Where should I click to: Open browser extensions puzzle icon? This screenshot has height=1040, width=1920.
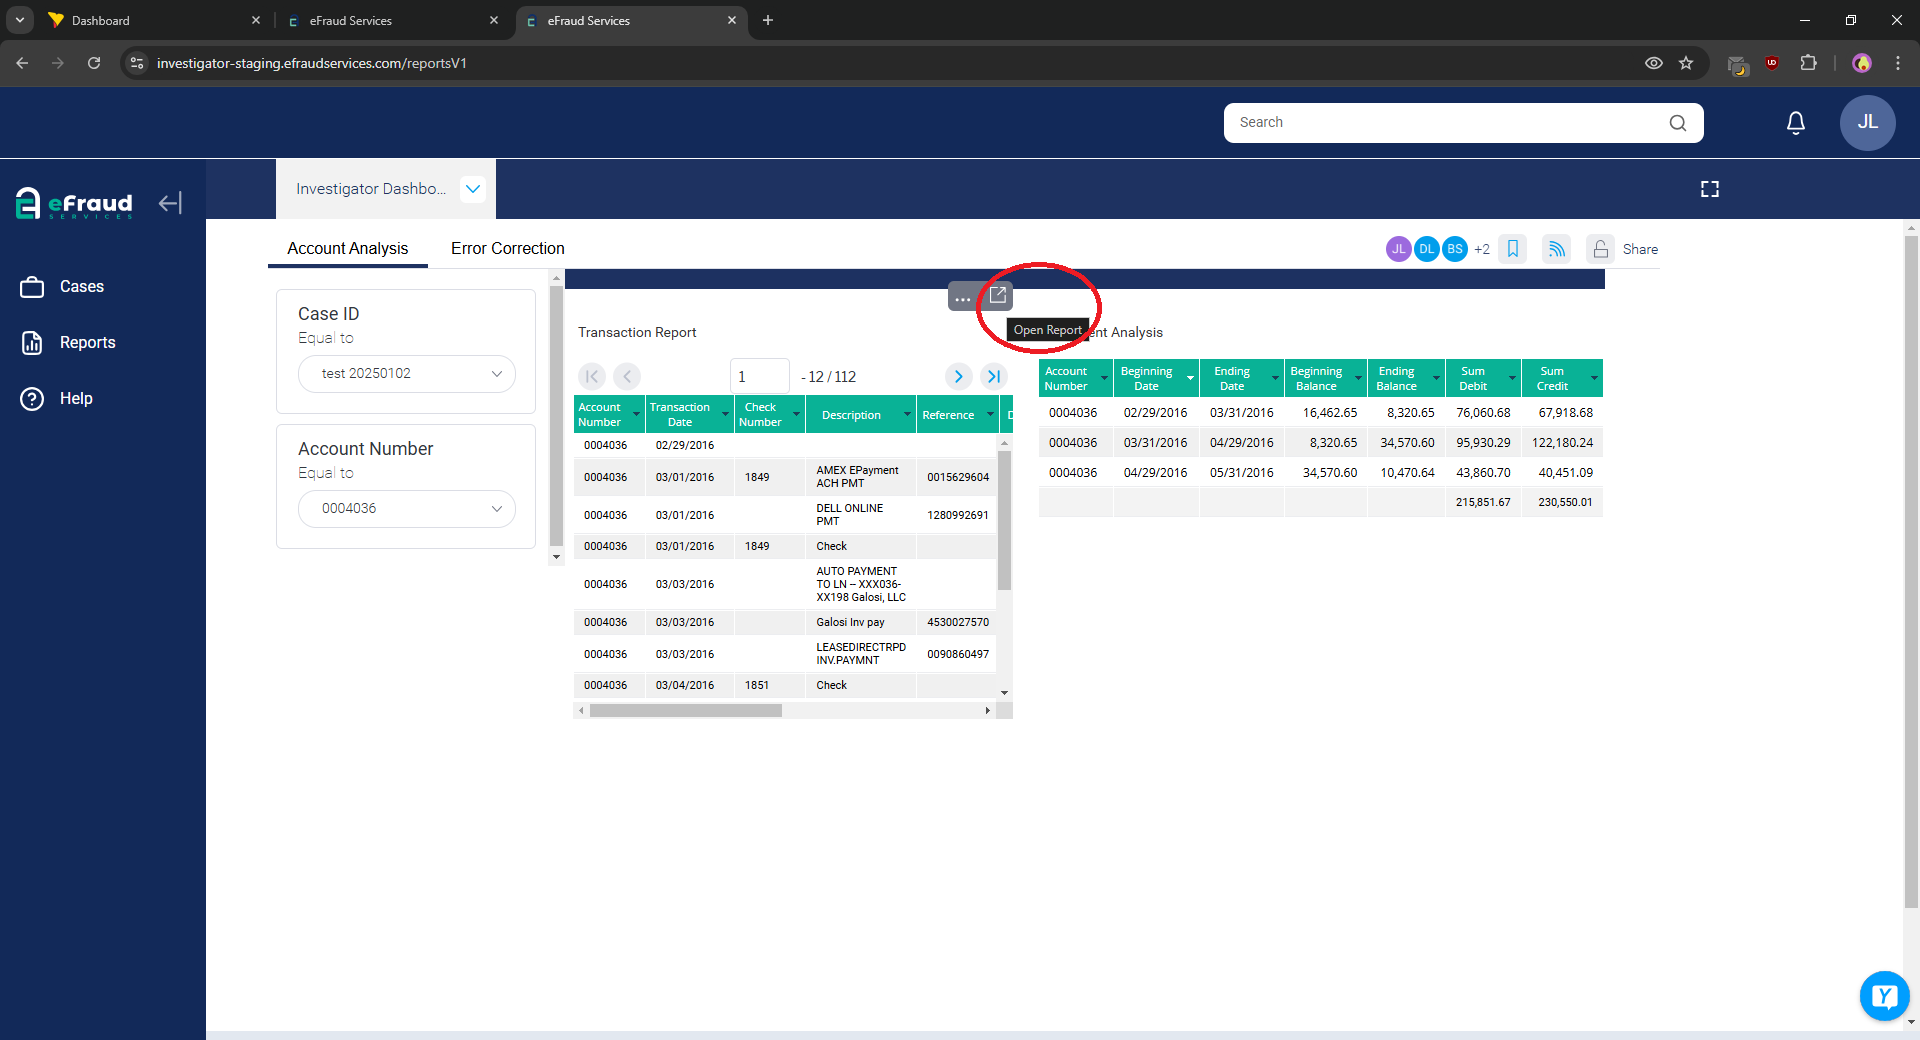(x=1808, y=63)
